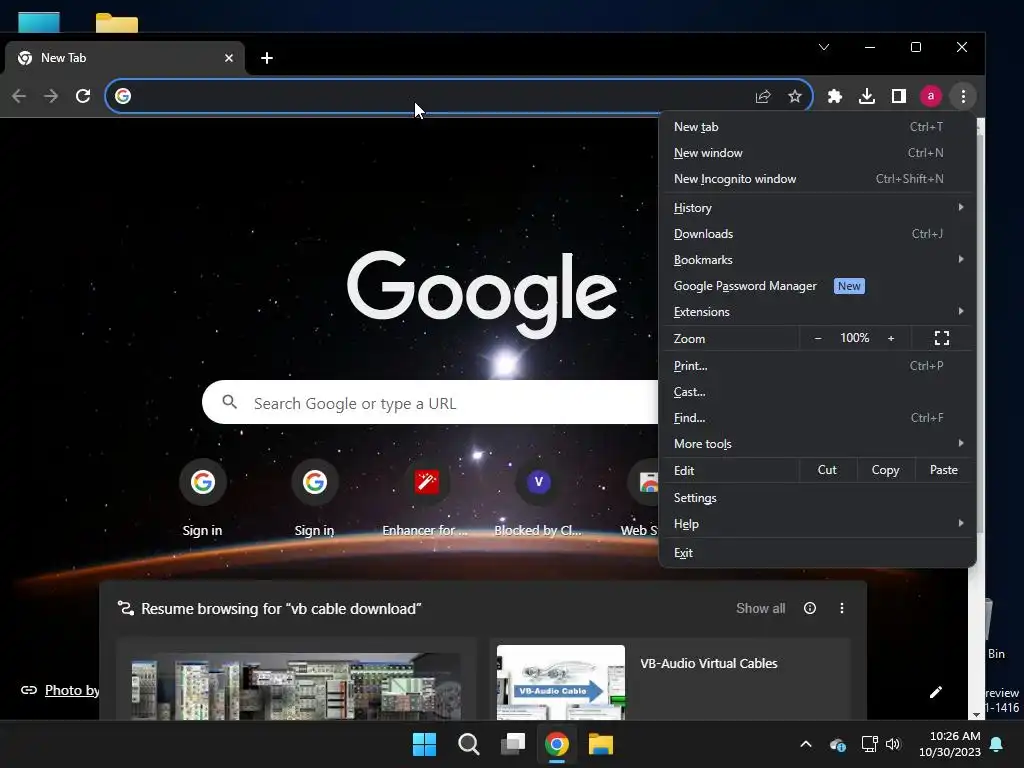
Task: Show hidden system tray icons
Action: click(x=806, y=744)
